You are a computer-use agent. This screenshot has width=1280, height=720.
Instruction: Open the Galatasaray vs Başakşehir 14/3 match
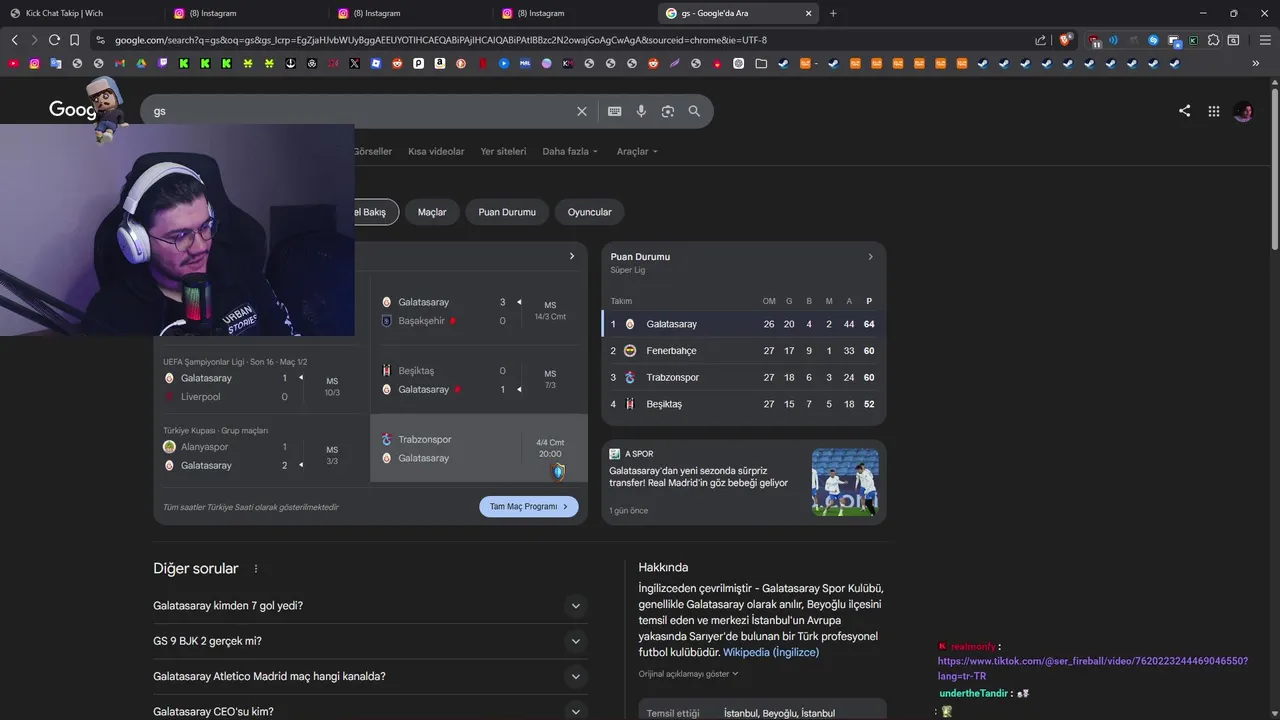point(479,311)
